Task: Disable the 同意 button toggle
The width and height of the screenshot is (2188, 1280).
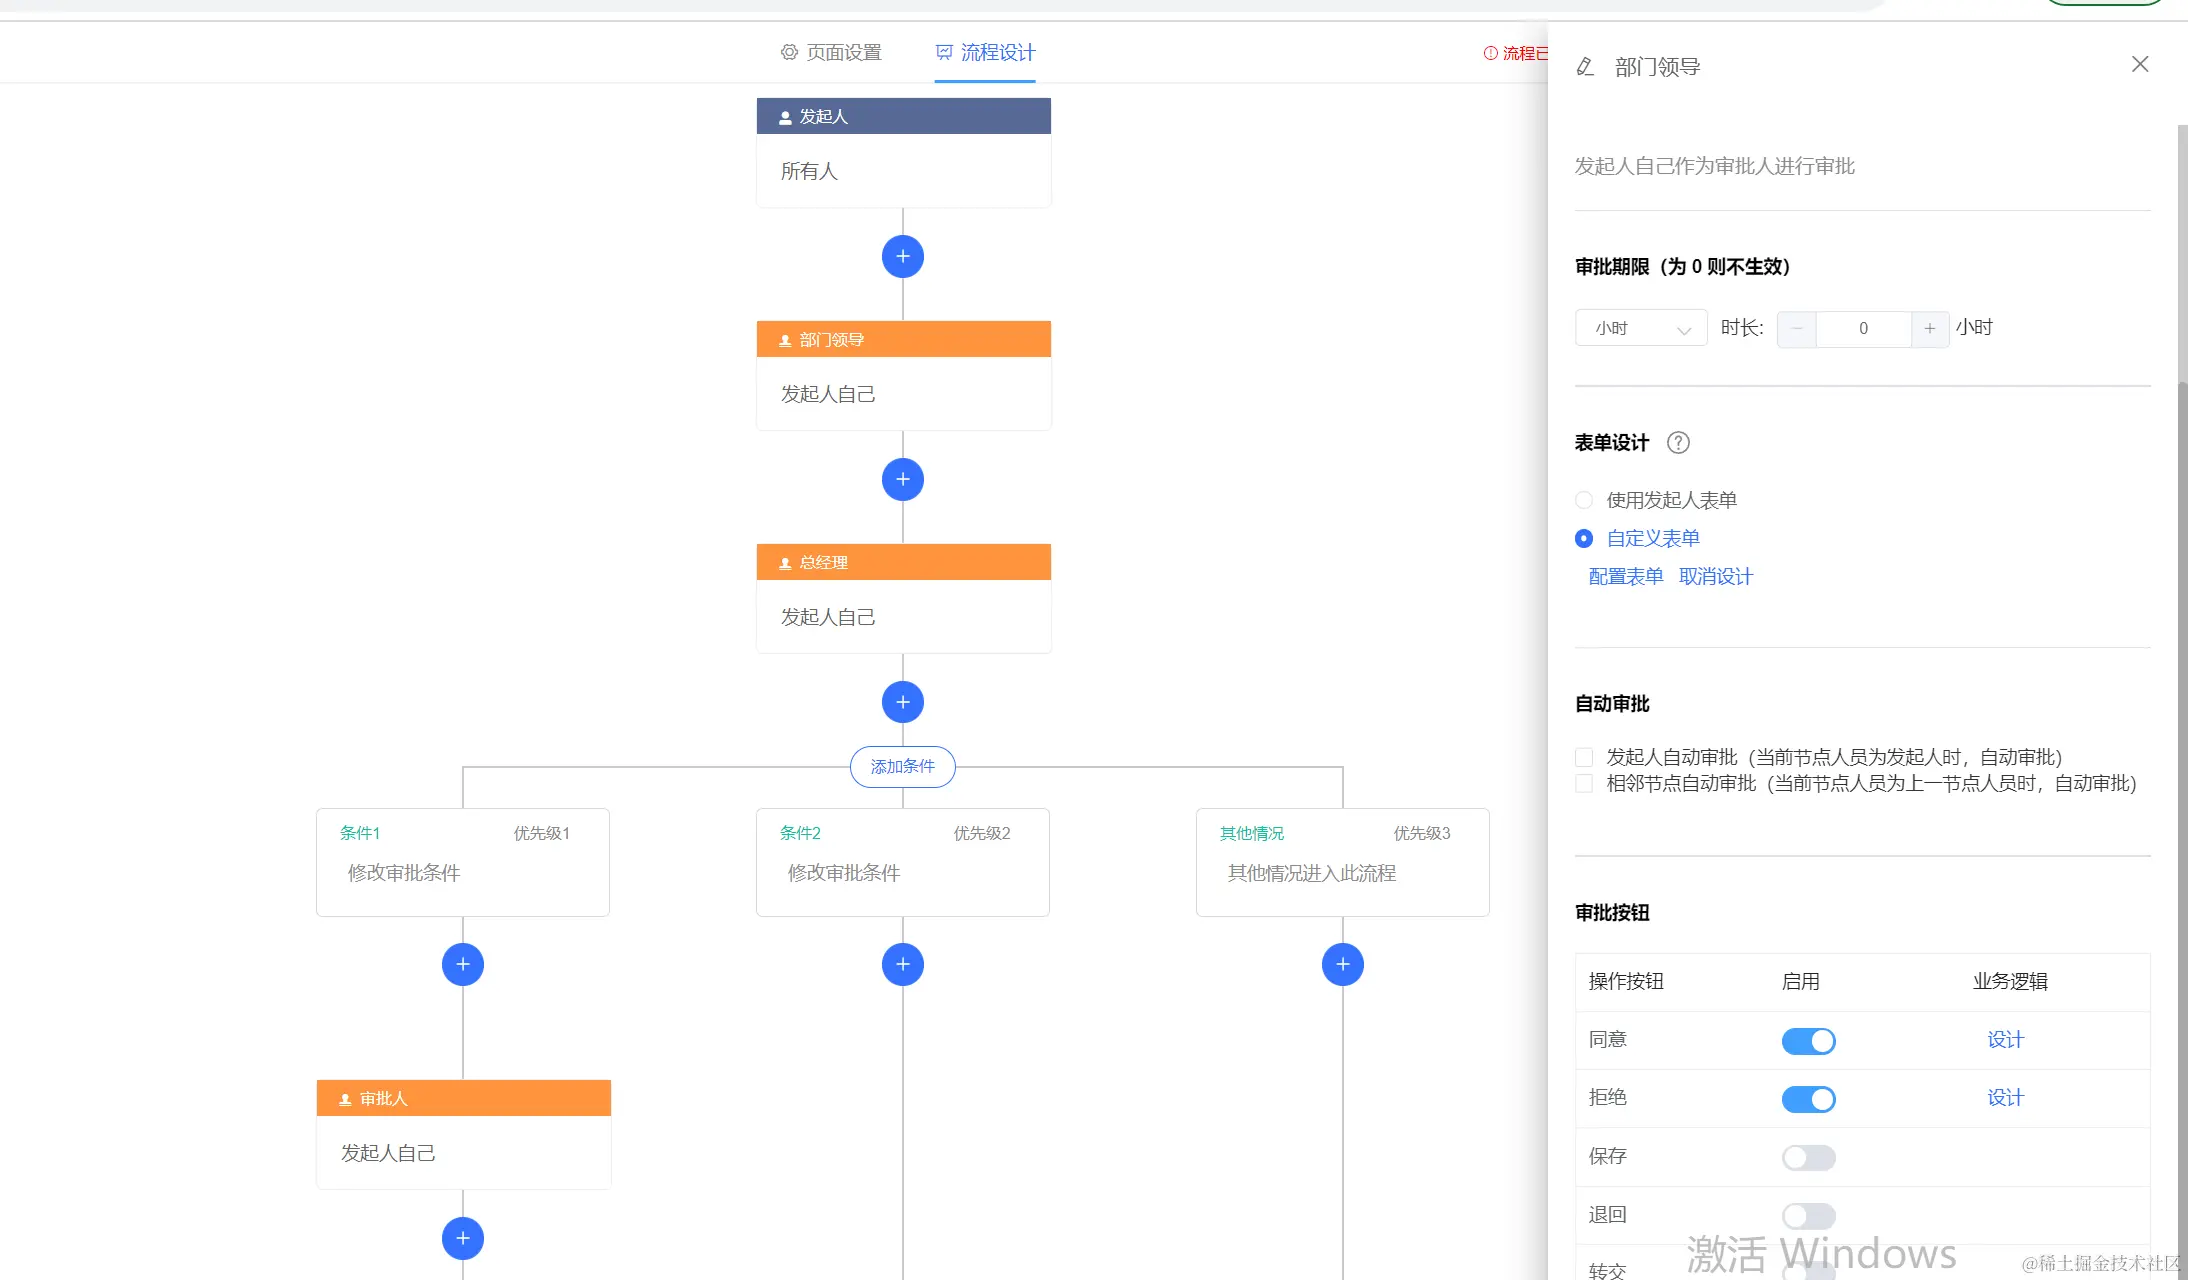Action: pyautogui.click(x=1808, y=1041)
